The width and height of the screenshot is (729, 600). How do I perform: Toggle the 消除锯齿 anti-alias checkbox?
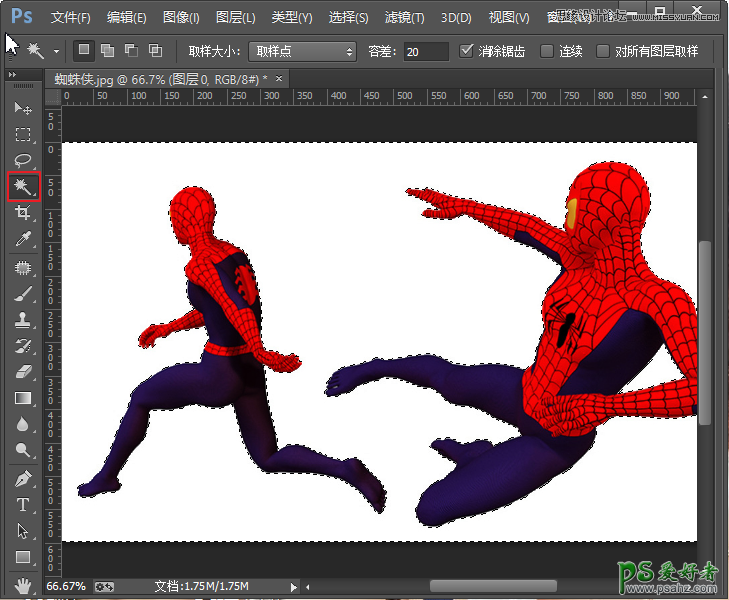(x=466, y=50)
